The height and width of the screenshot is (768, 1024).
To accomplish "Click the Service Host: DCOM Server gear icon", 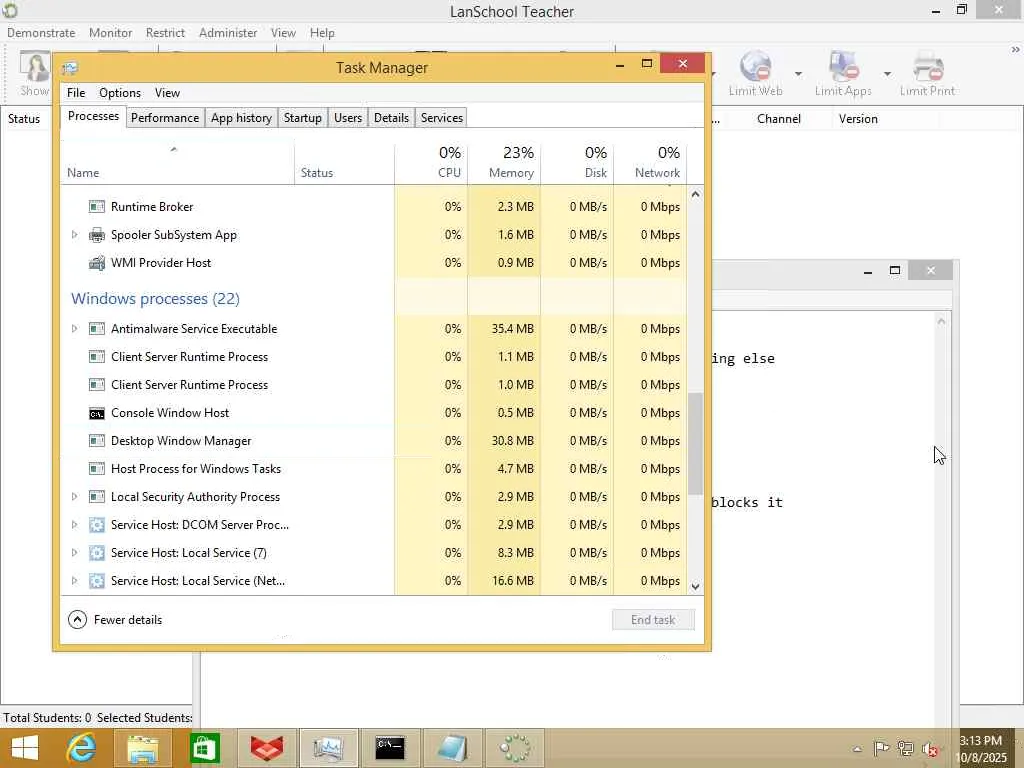I will tap(97, 525).
